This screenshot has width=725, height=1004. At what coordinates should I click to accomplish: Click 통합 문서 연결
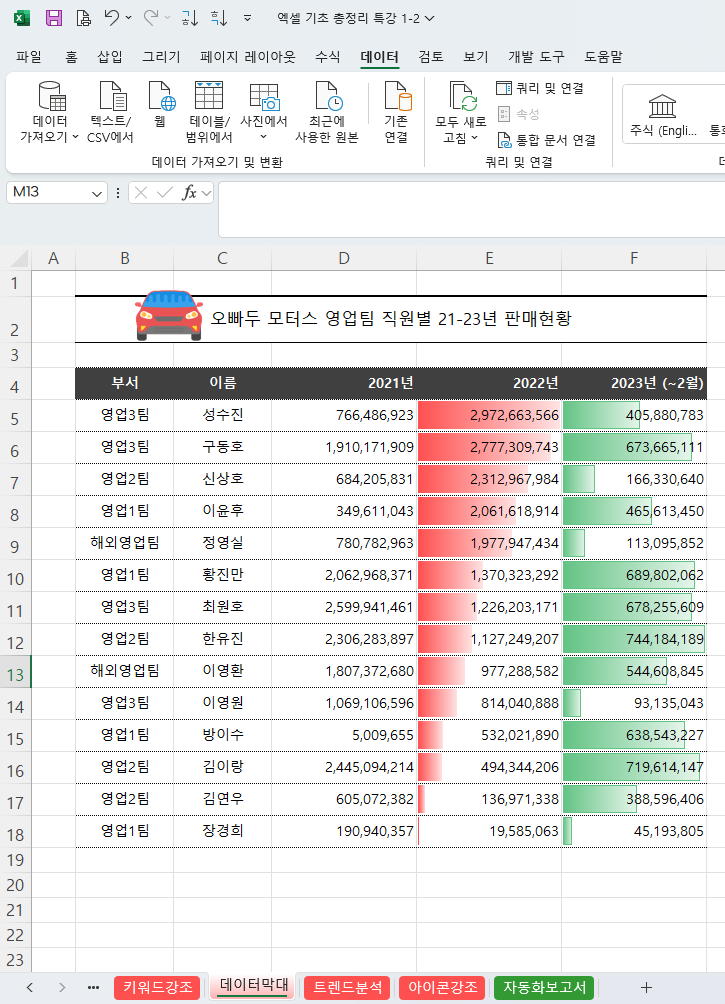[x=547, y=140]
